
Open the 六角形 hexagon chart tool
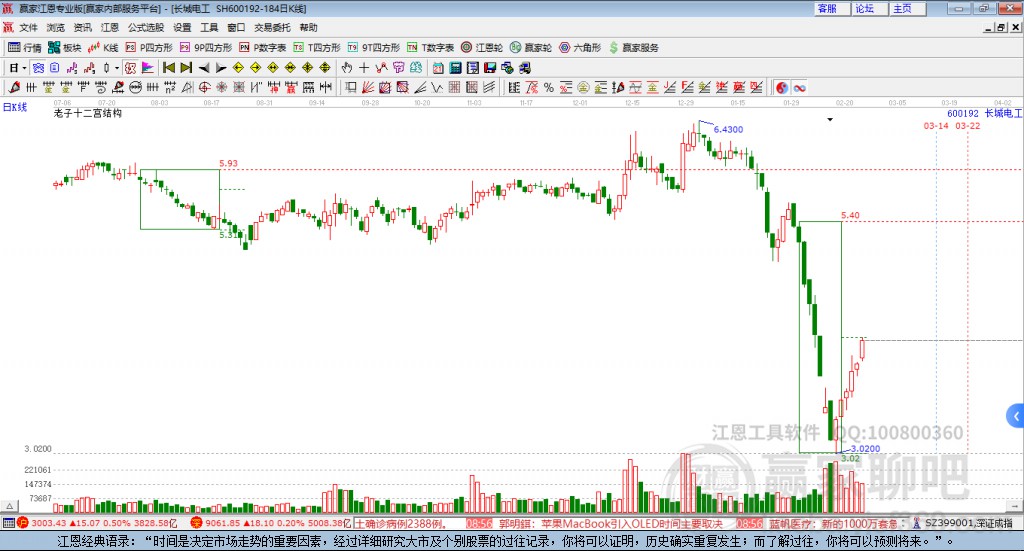[580, 48]
